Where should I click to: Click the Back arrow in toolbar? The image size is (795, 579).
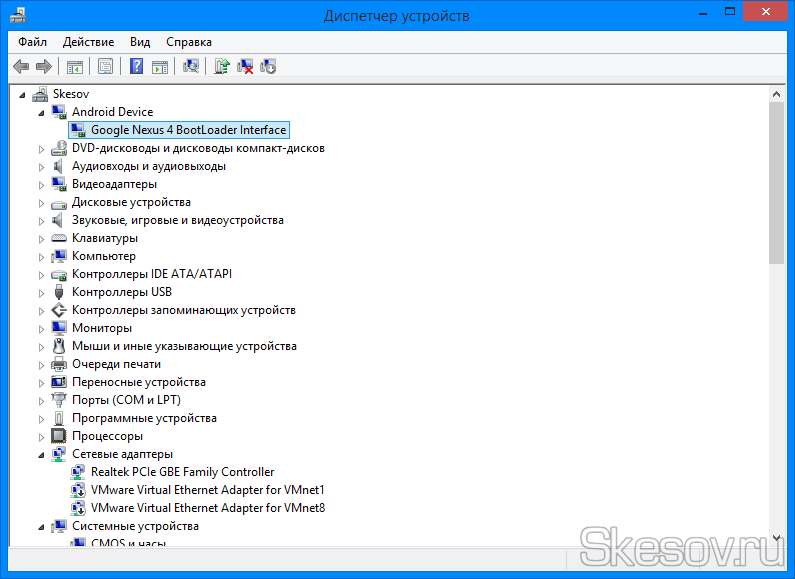pyautogui.click(x=21, y=67)
